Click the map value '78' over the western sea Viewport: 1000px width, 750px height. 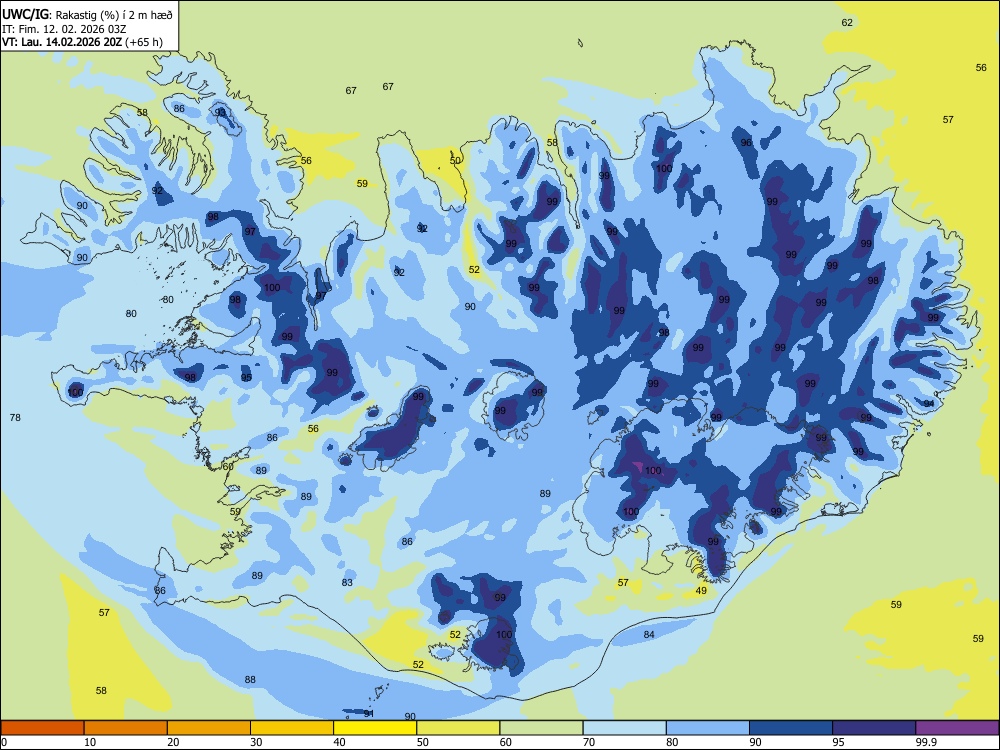click(15, 418)
